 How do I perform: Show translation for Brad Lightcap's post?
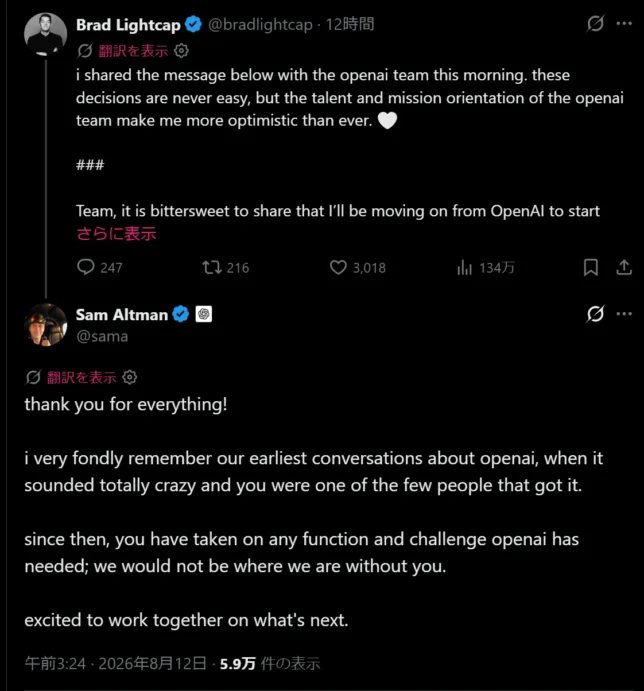tap(133, 51)
